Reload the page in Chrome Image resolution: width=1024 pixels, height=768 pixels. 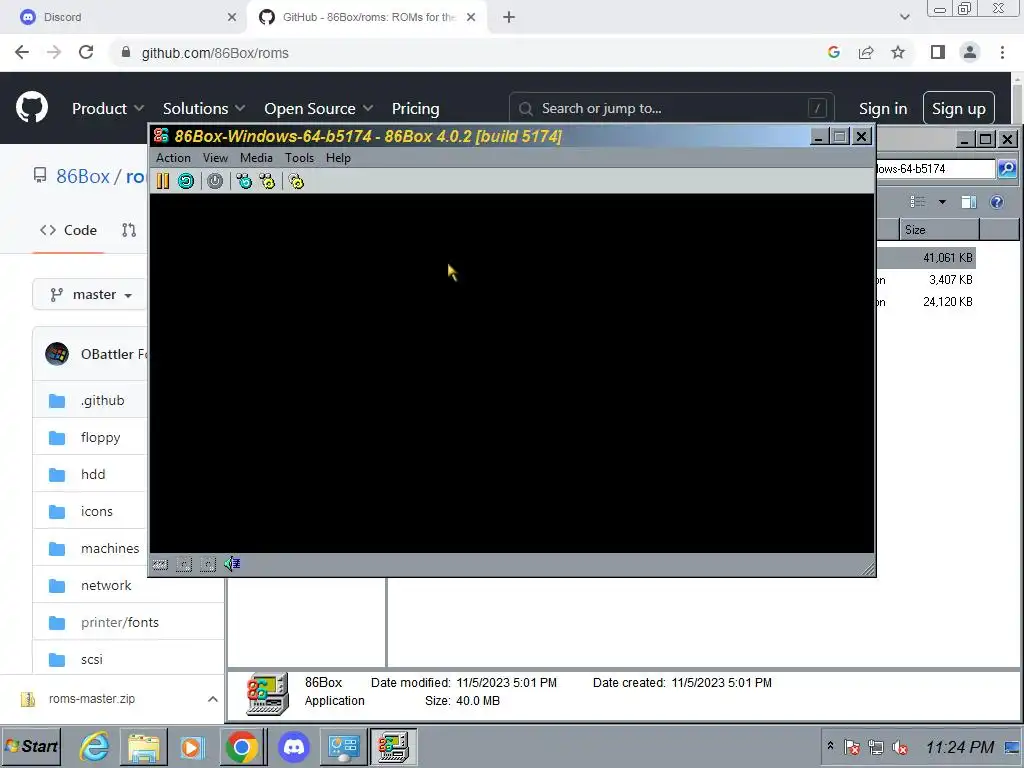(86, 52)
